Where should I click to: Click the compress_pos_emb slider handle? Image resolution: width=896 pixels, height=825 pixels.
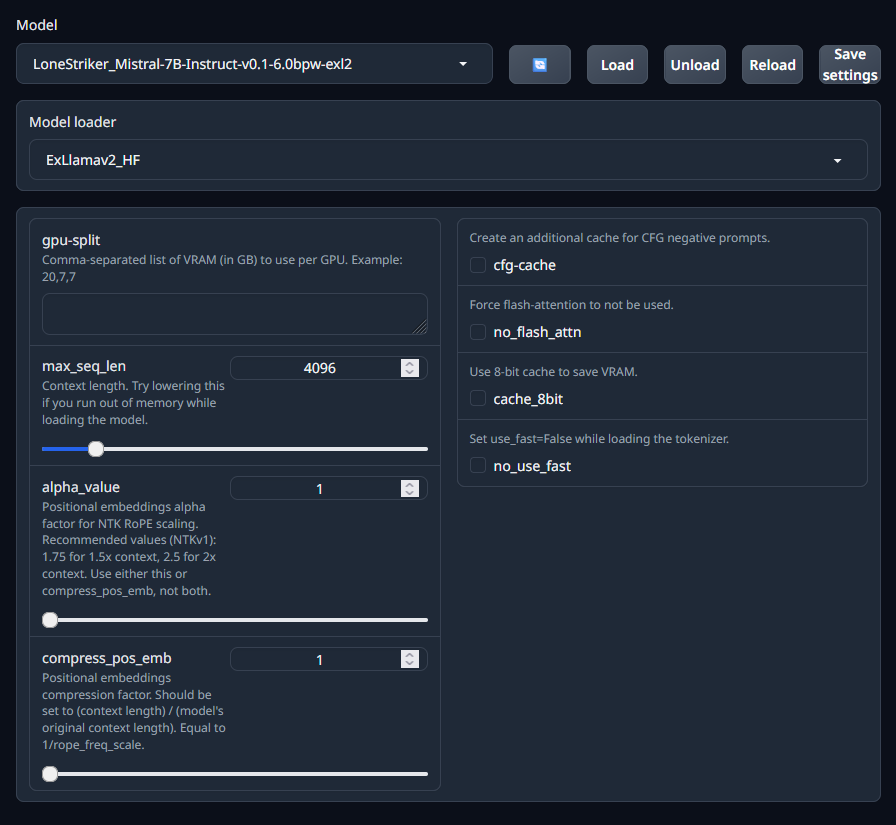coord(50,773)
